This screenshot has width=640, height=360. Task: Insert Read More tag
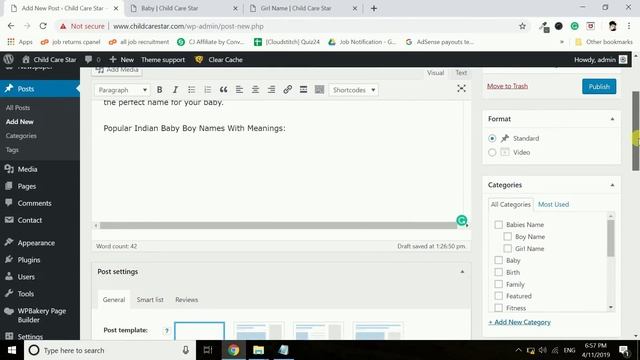(x=303, y=90)
